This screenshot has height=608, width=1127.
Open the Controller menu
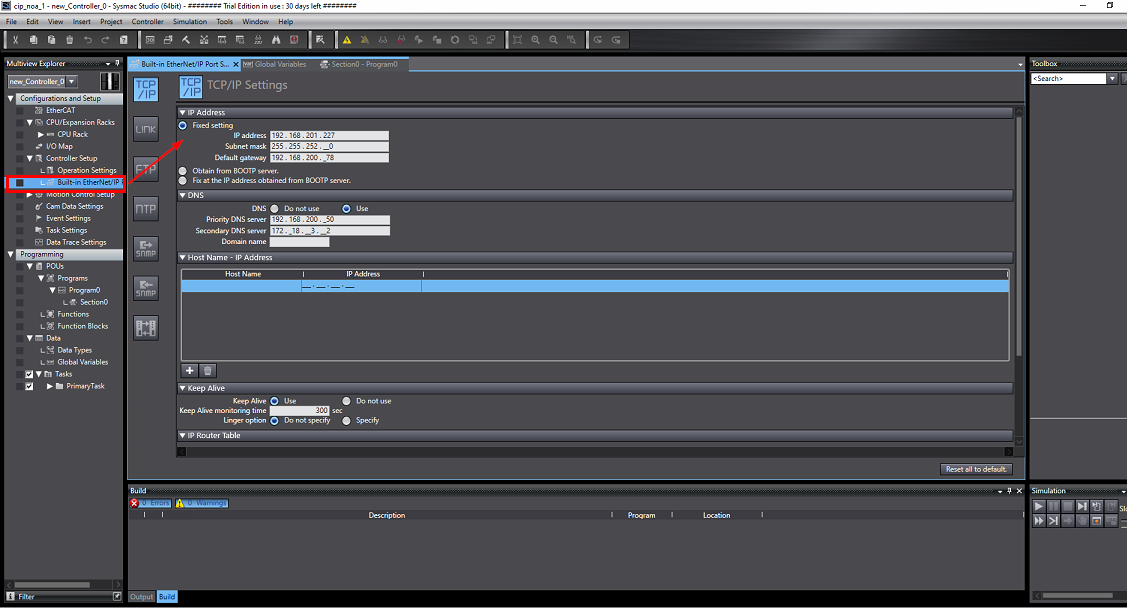point(148,20)
